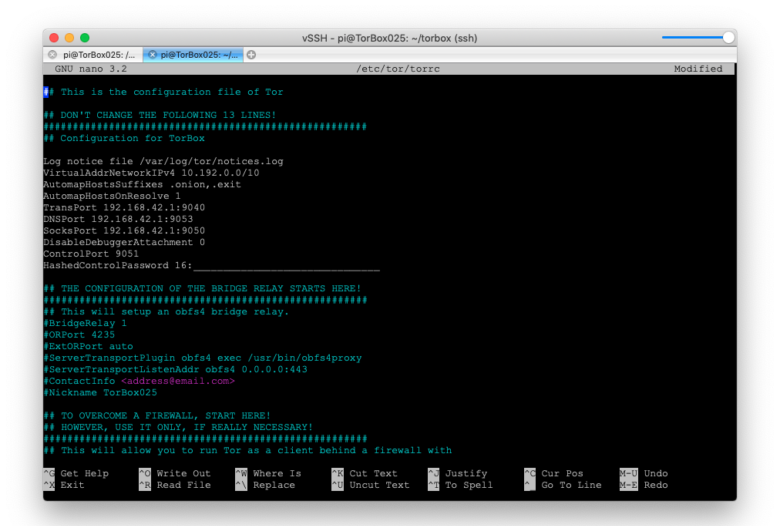Click the SocksPort 192.168.42.1:9050 line

click(x=124, y=230)
